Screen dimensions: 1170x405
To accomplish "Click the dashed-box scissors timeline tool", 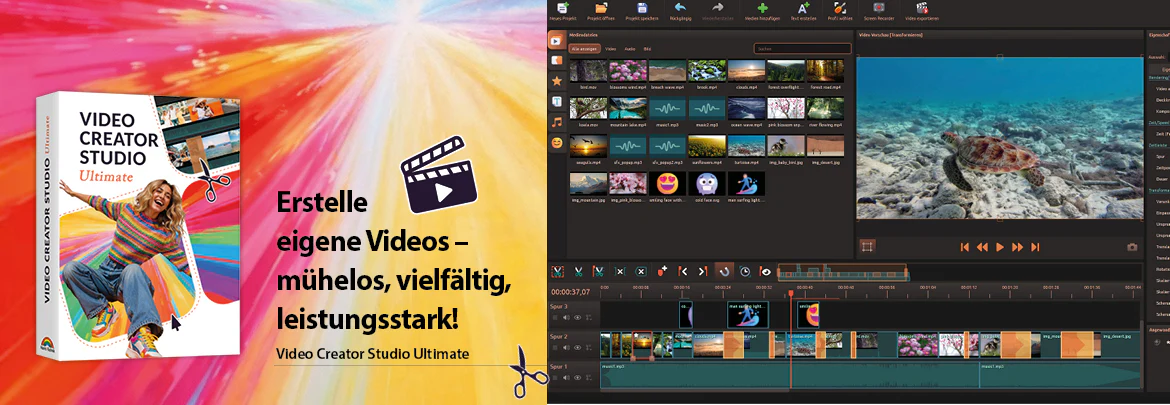I will [557, 271].
